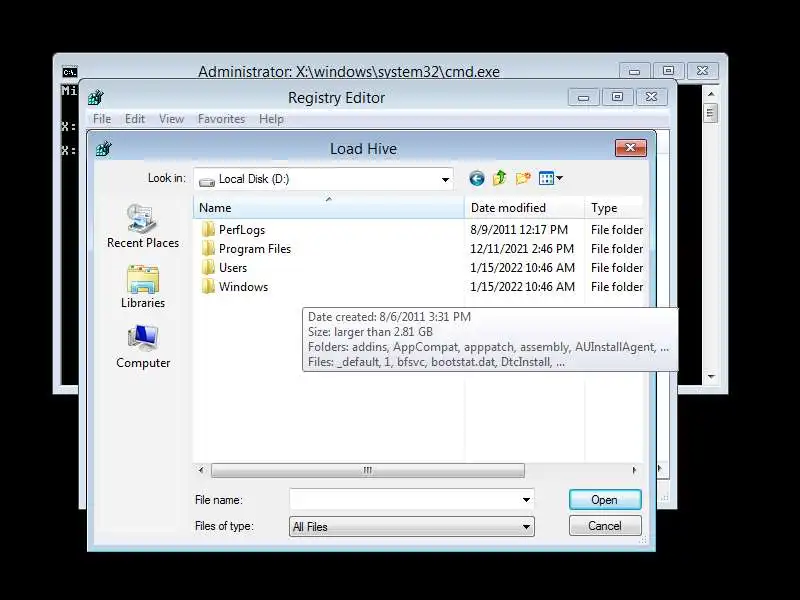The width and height of the screenshot is (800, 600).
Task: Click cmd window scroll down arrow
Action: [711, 377]
